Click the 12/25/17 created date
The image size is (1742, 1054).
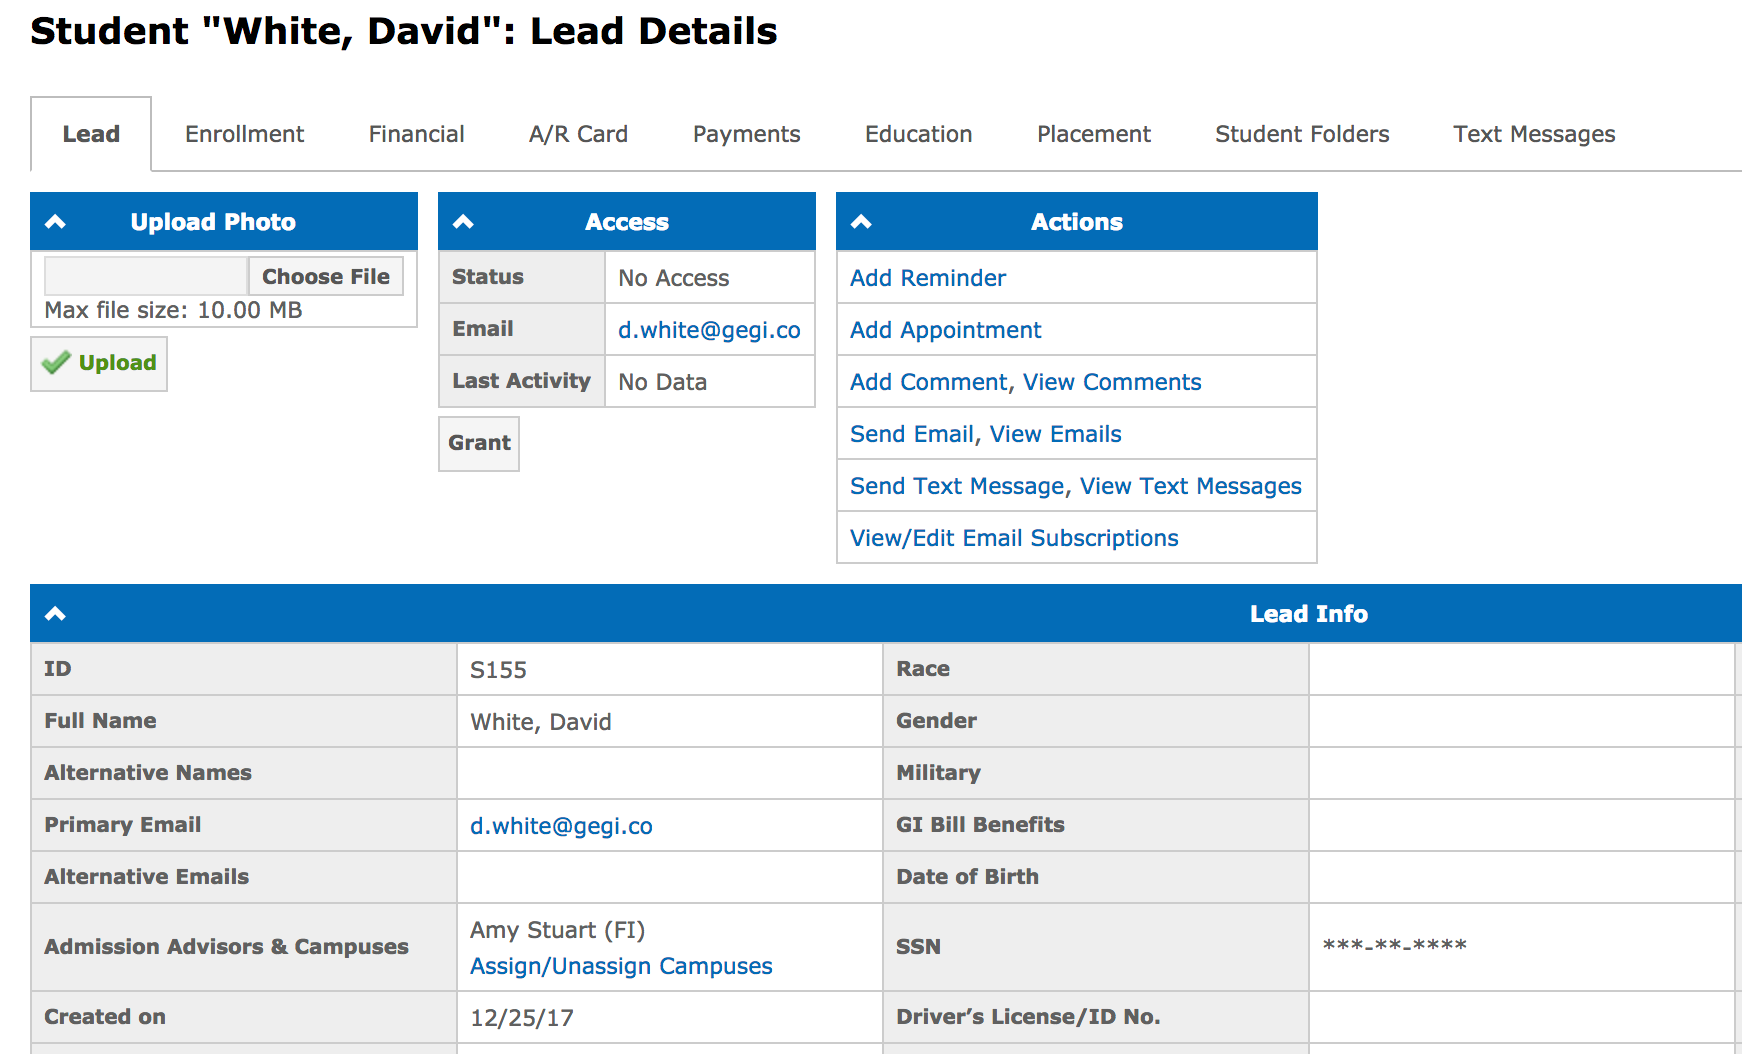[x=522, y=1018]
